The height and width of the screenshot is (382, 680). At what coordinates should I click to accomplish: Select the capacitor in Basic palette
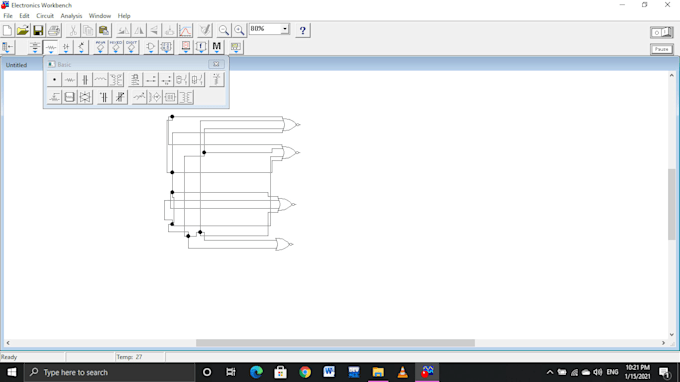pos(85,80)
